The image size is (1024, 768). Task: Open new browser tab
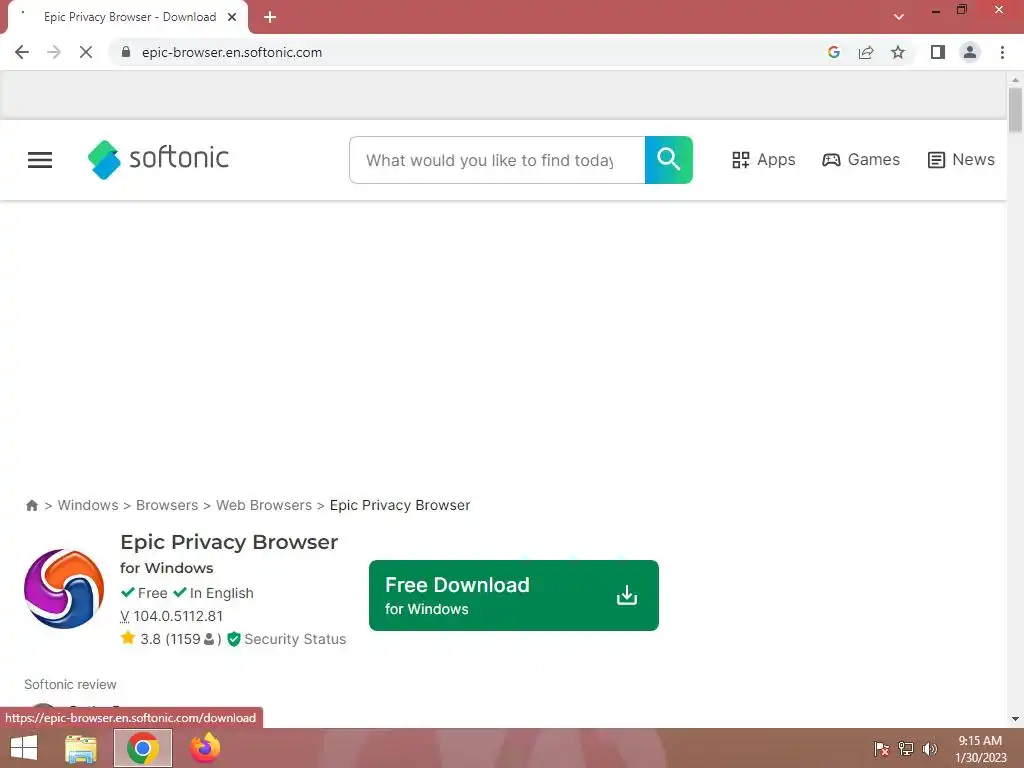(270, 17)
